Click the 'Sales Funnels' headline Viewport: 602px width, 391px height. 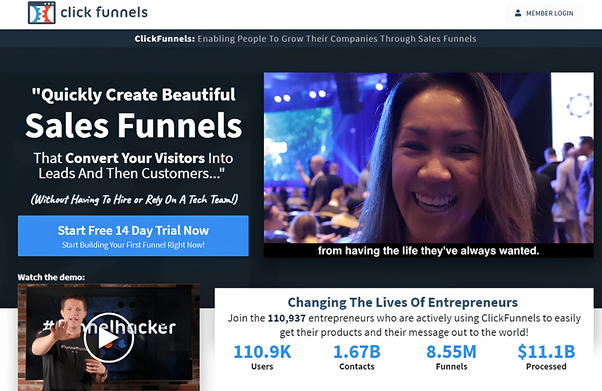(134, 126)
